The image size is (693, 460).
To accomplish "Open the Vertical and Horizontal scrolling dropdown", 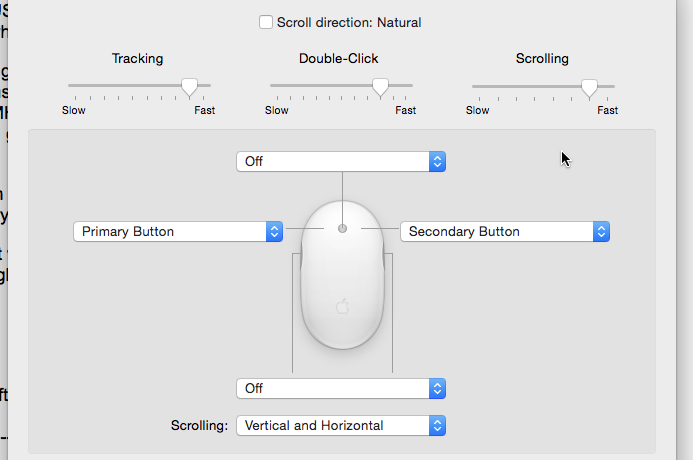I will pos(341,426).
